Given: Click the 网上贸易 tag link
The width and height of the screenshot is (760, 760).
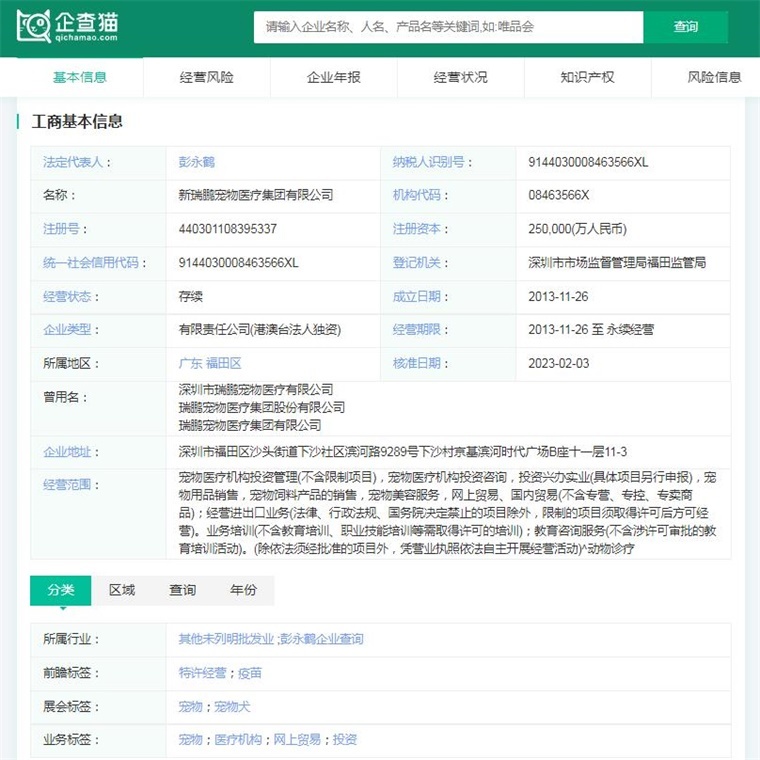Looking at the screenshot, I should pos(297,739).
